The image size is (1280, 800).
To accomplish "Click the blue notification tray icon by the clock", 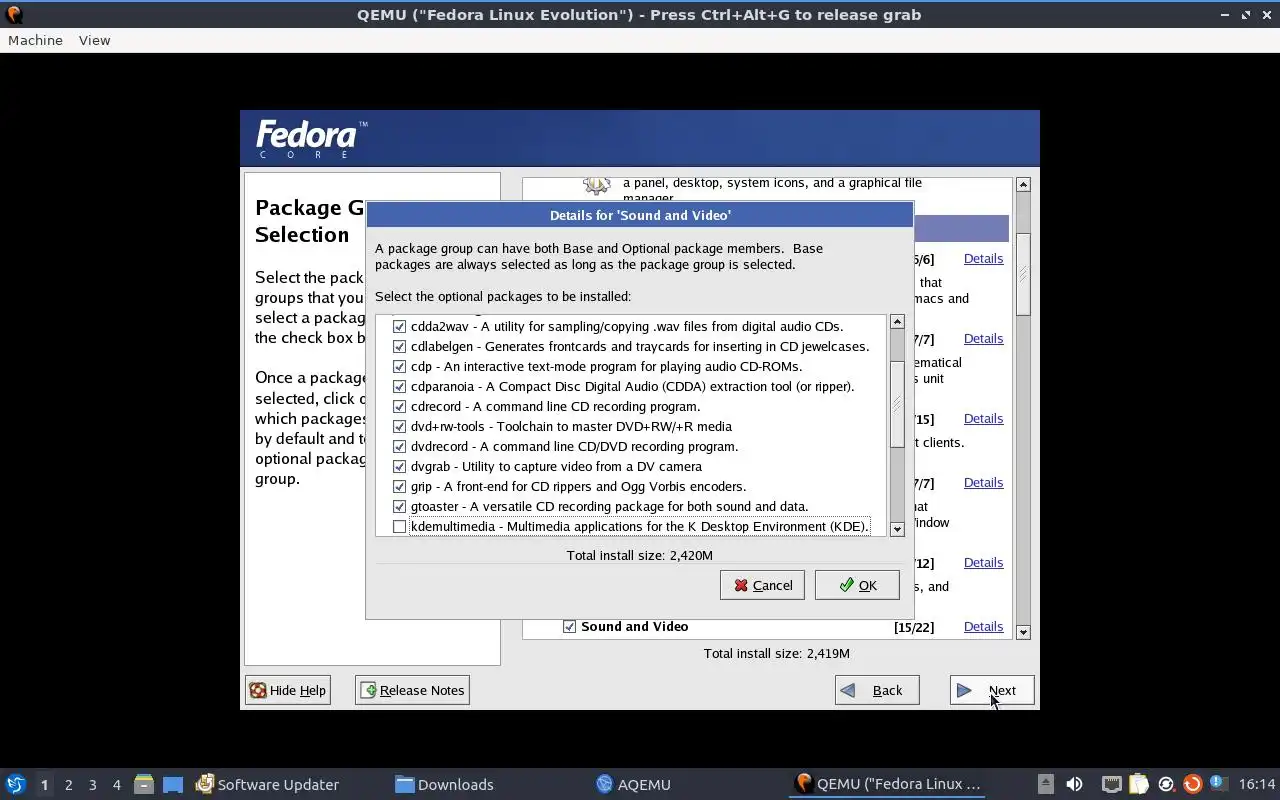I will pyautogui.click(x=1218, y=783).
